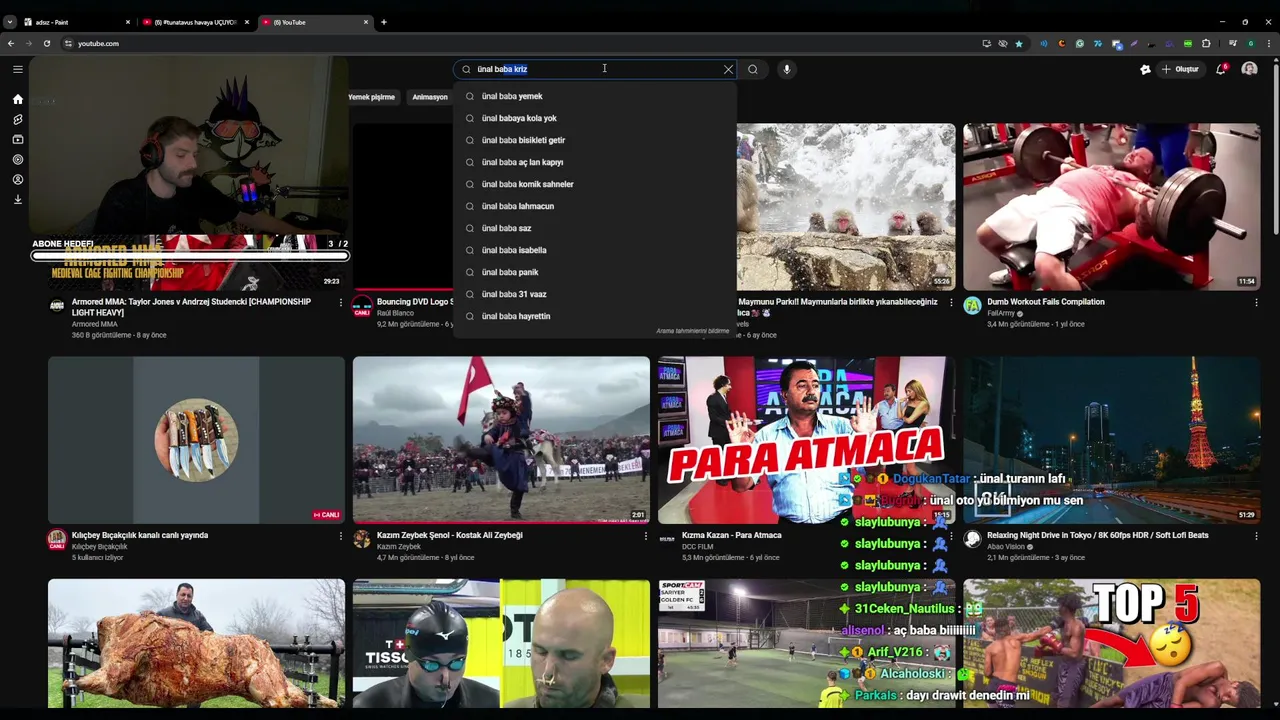
Task: Click the search magnifier button
Action: click(x=753, y=69)
